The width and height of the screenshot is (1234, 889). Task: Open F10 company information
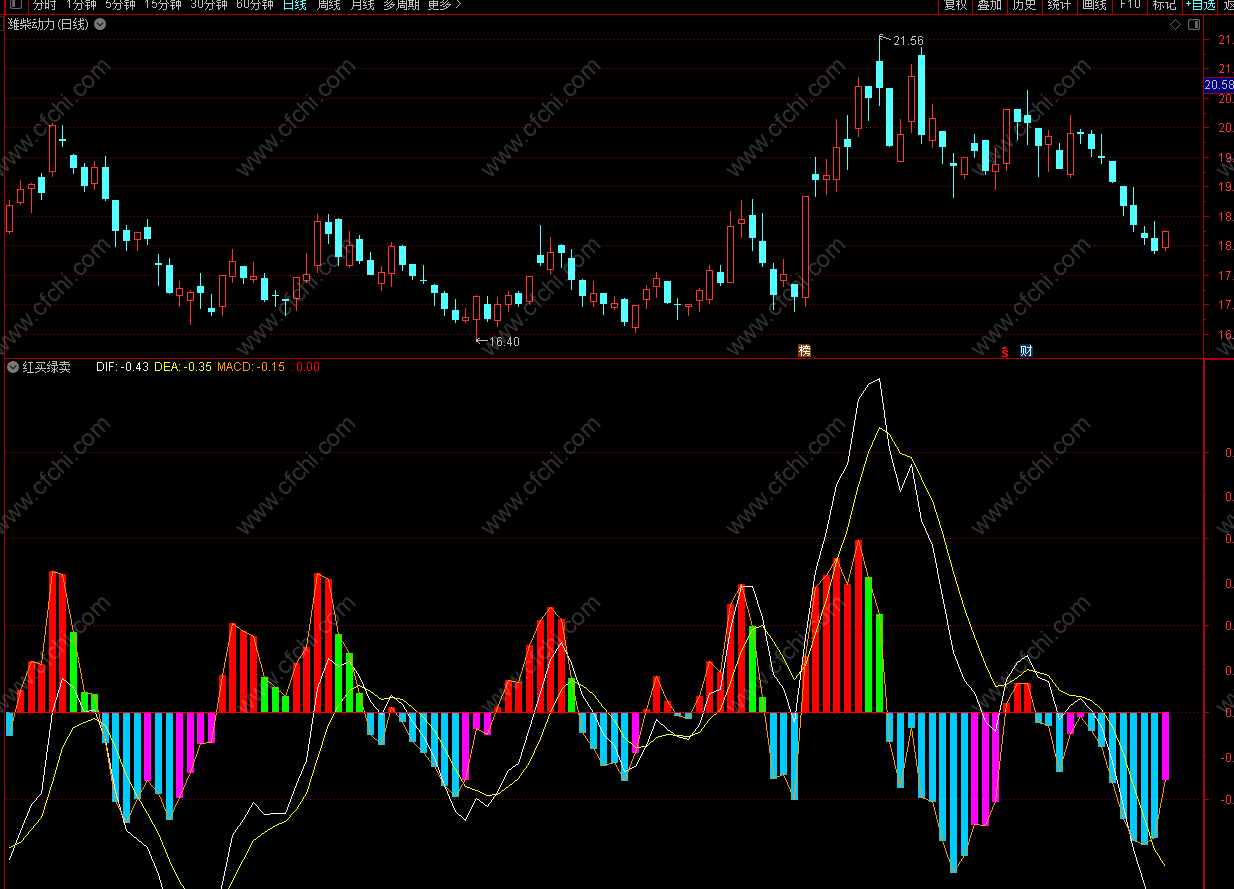[1129, 5]
